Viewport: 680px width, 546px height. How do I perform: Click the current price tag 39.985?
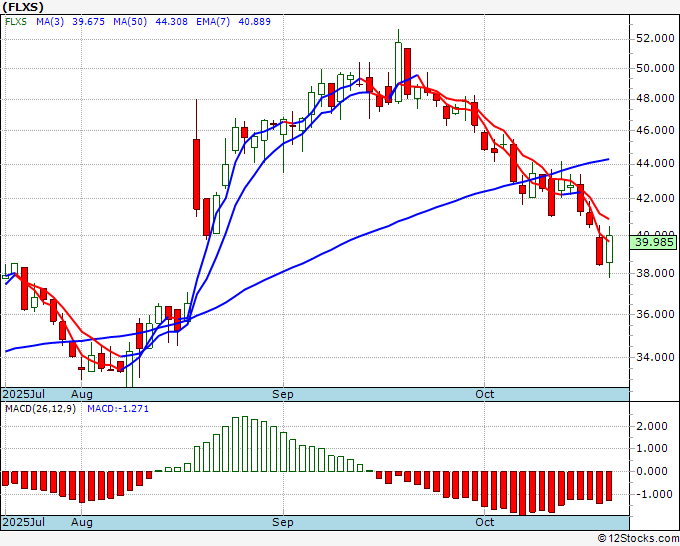[x=654, y=242]
